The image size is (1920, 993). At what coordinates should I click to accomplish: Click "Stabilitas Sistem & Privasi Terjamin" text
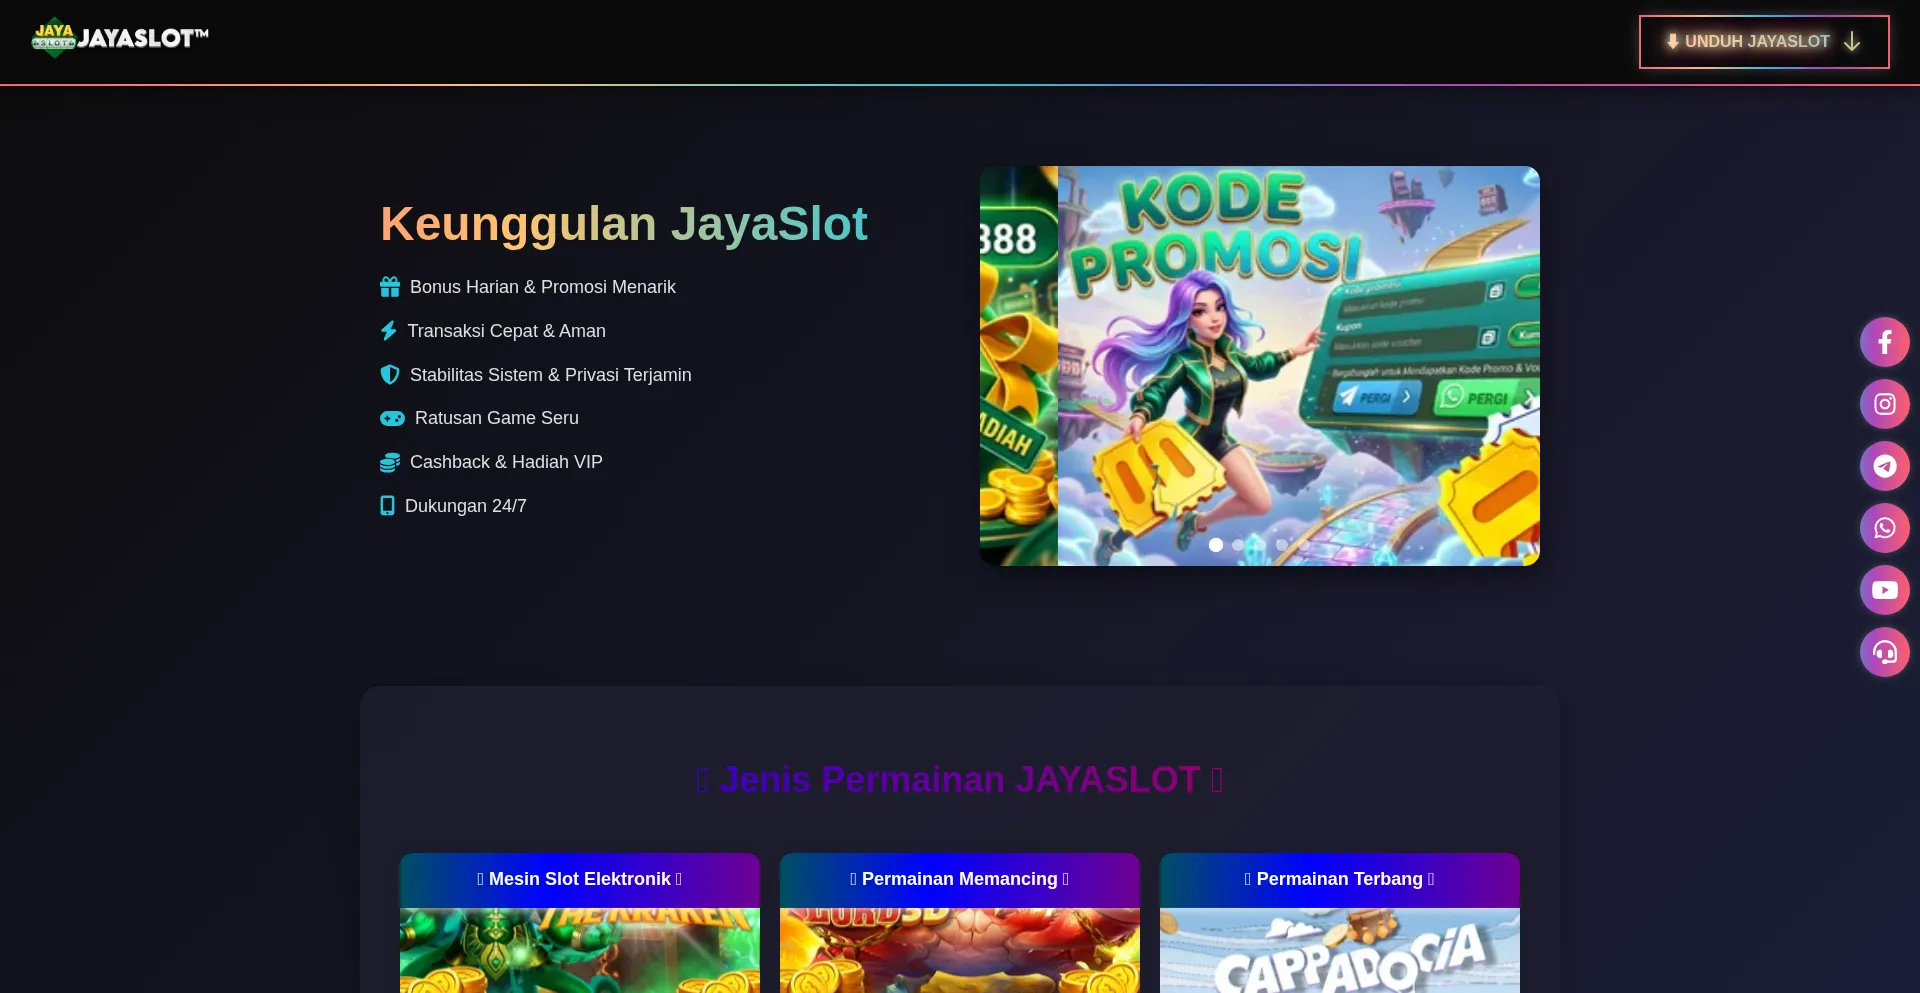(551, 375)
